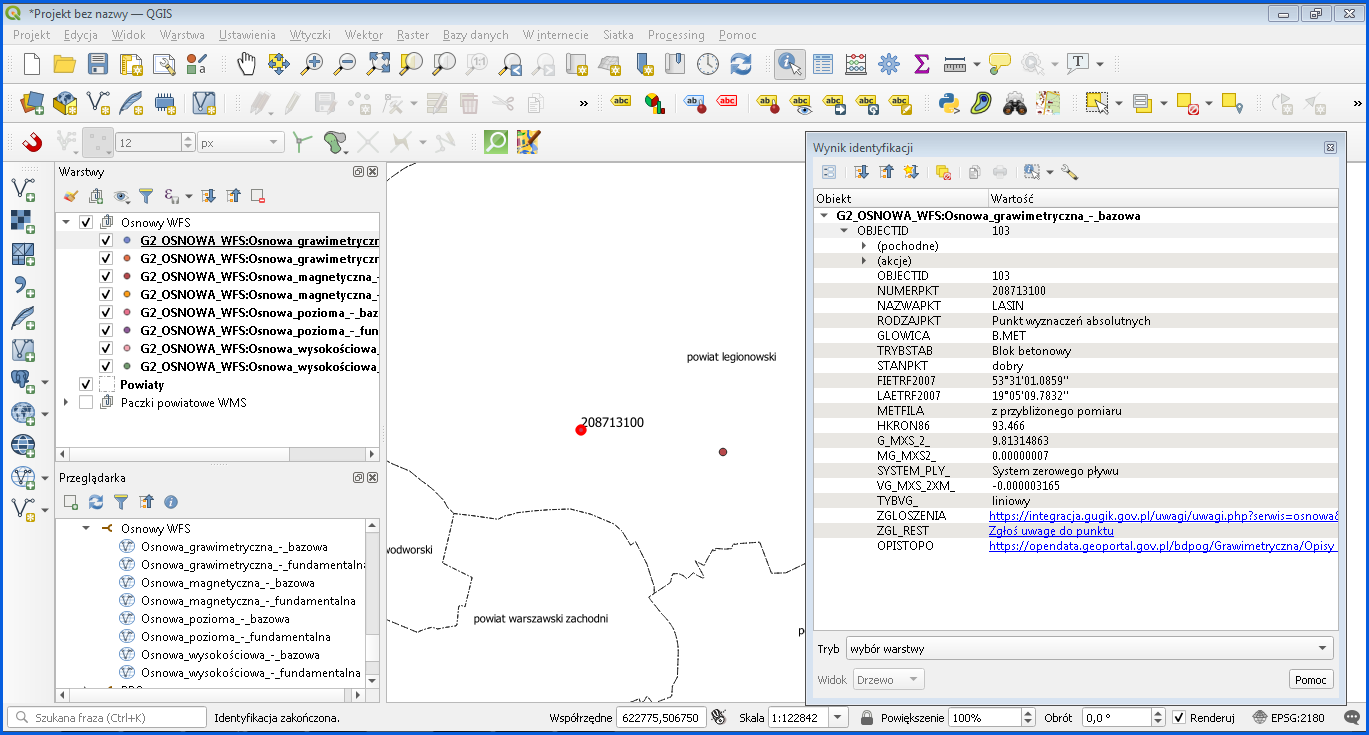This screenshot has width=1369, height=735.
Task: Click the Szukana fraza locator search box
Action: tap(106, 717)
